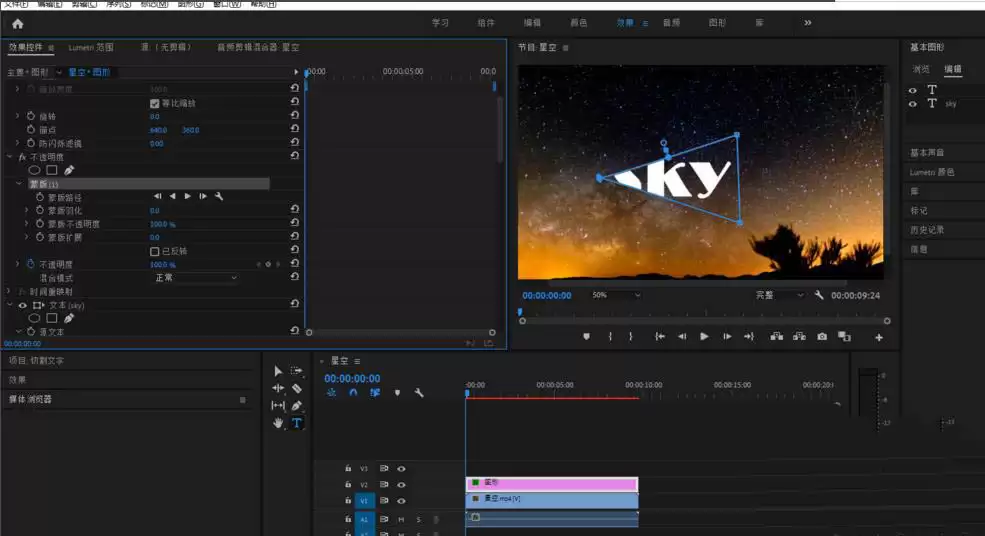Image resolution: width=985 pixels, height=536 pixels.
Task: Select the Razor tool
Action: [x=297, y=388]
